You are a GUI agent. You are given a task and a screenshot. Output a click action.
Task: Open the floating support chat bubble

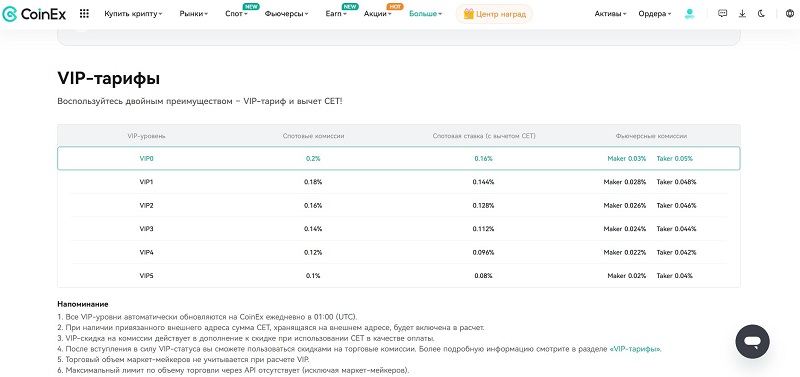tap(753, 341)
